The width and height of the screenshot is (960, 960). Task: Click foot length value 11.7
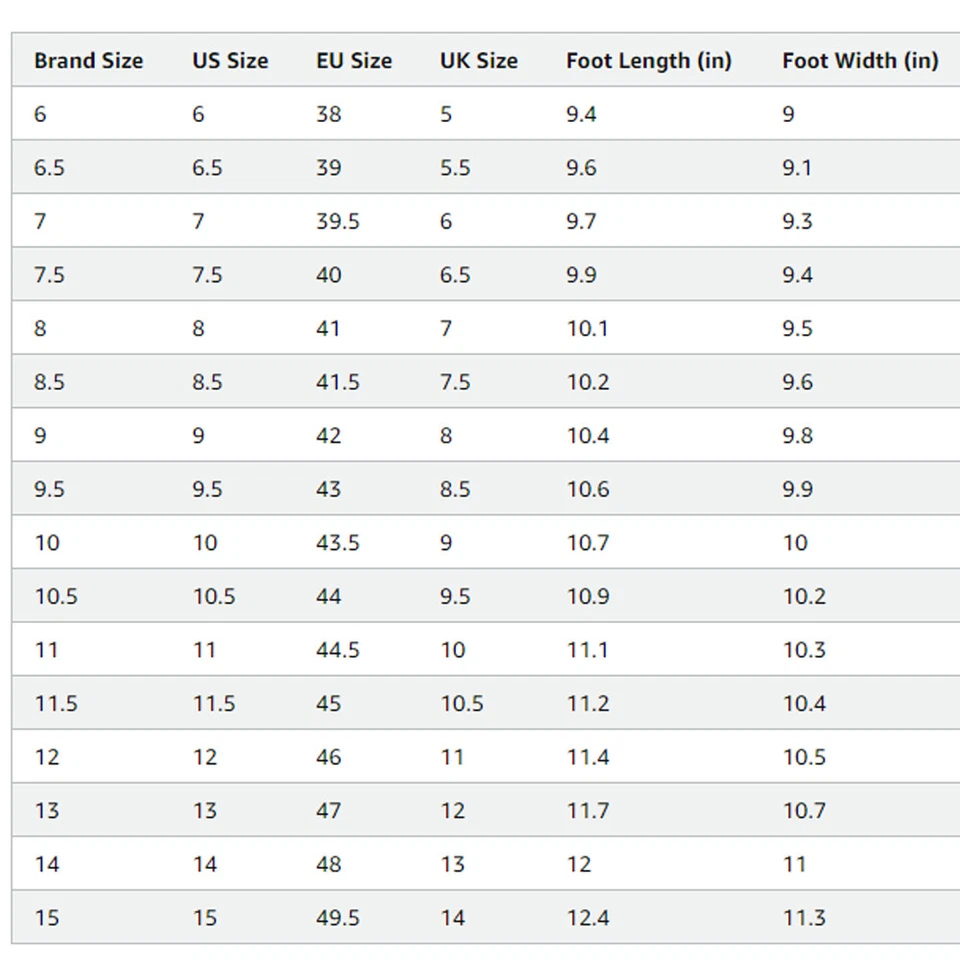tap(587, 811)
